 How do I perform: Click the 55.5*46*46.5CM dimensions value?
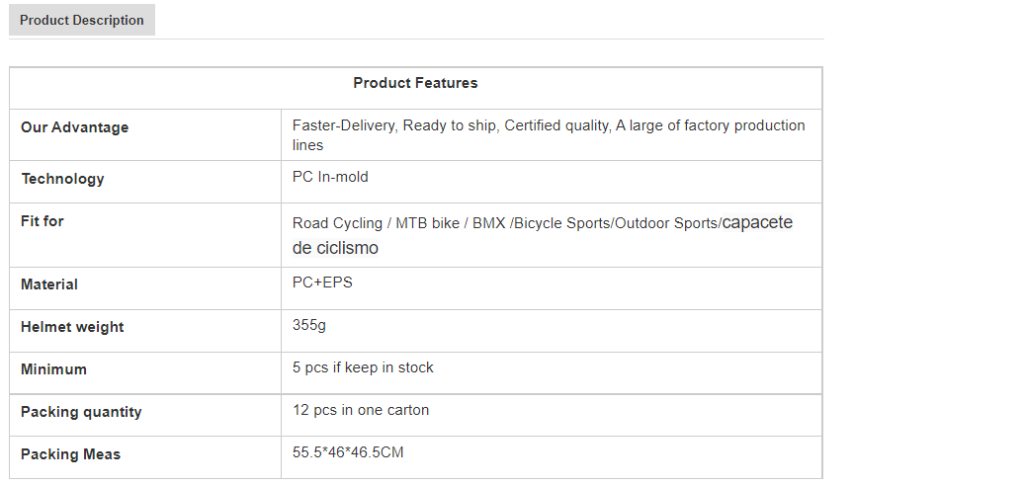tap(348, 452)
